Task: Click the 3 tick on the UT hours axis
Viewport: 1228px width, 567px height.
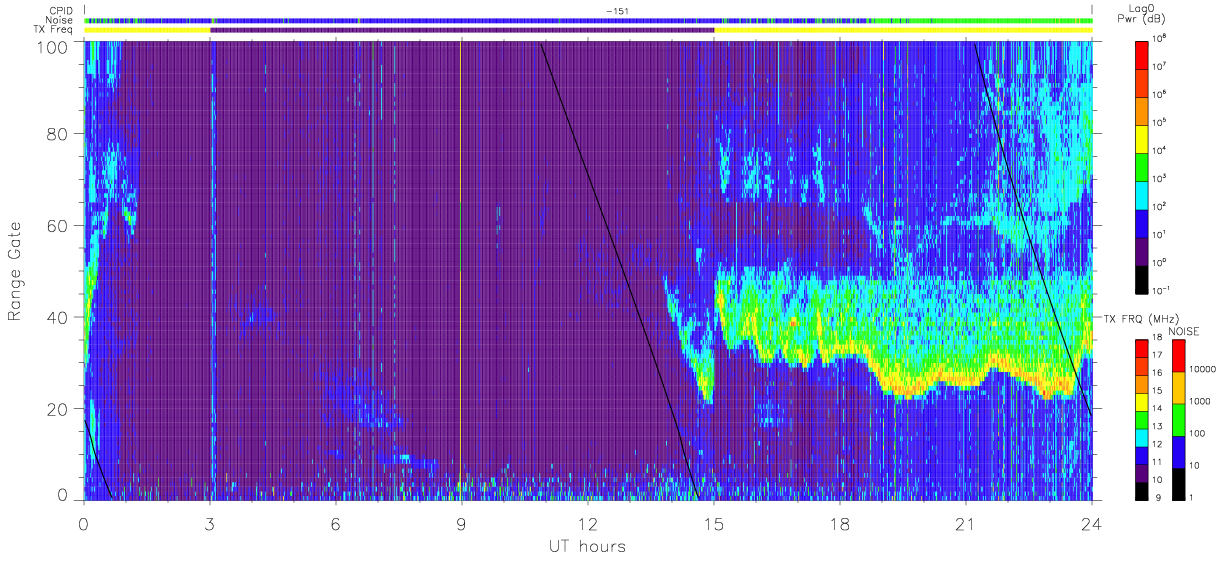Action: [210, 523]
